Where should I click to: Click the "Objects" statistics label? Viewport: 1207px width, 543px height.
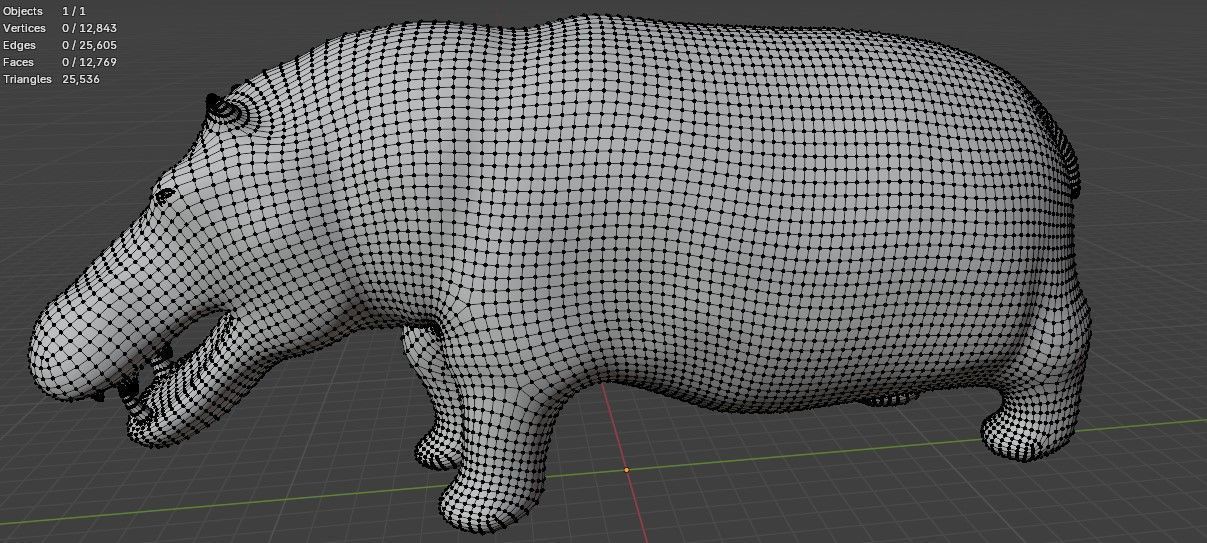pos(23,11)
